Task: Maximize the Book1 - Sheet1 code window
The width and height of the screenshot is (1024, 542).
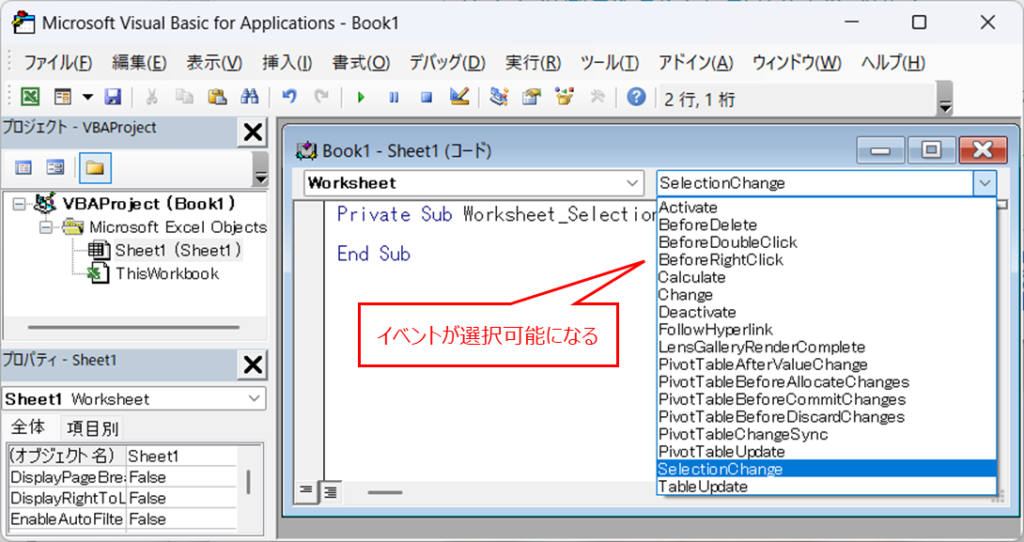Action: pos(931,151)
